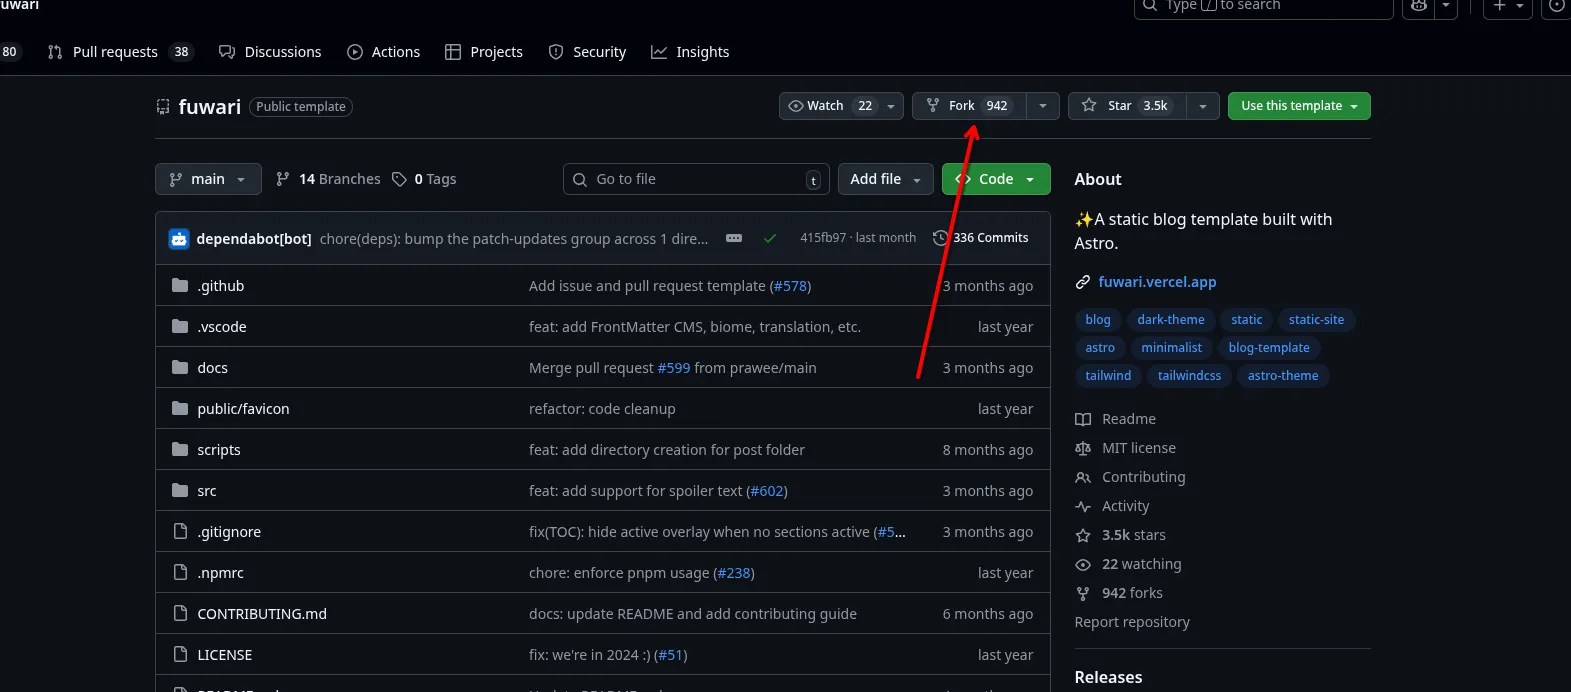The image size is (1571, 692).
Task: Open the Discussions tab
Action: 270,52
